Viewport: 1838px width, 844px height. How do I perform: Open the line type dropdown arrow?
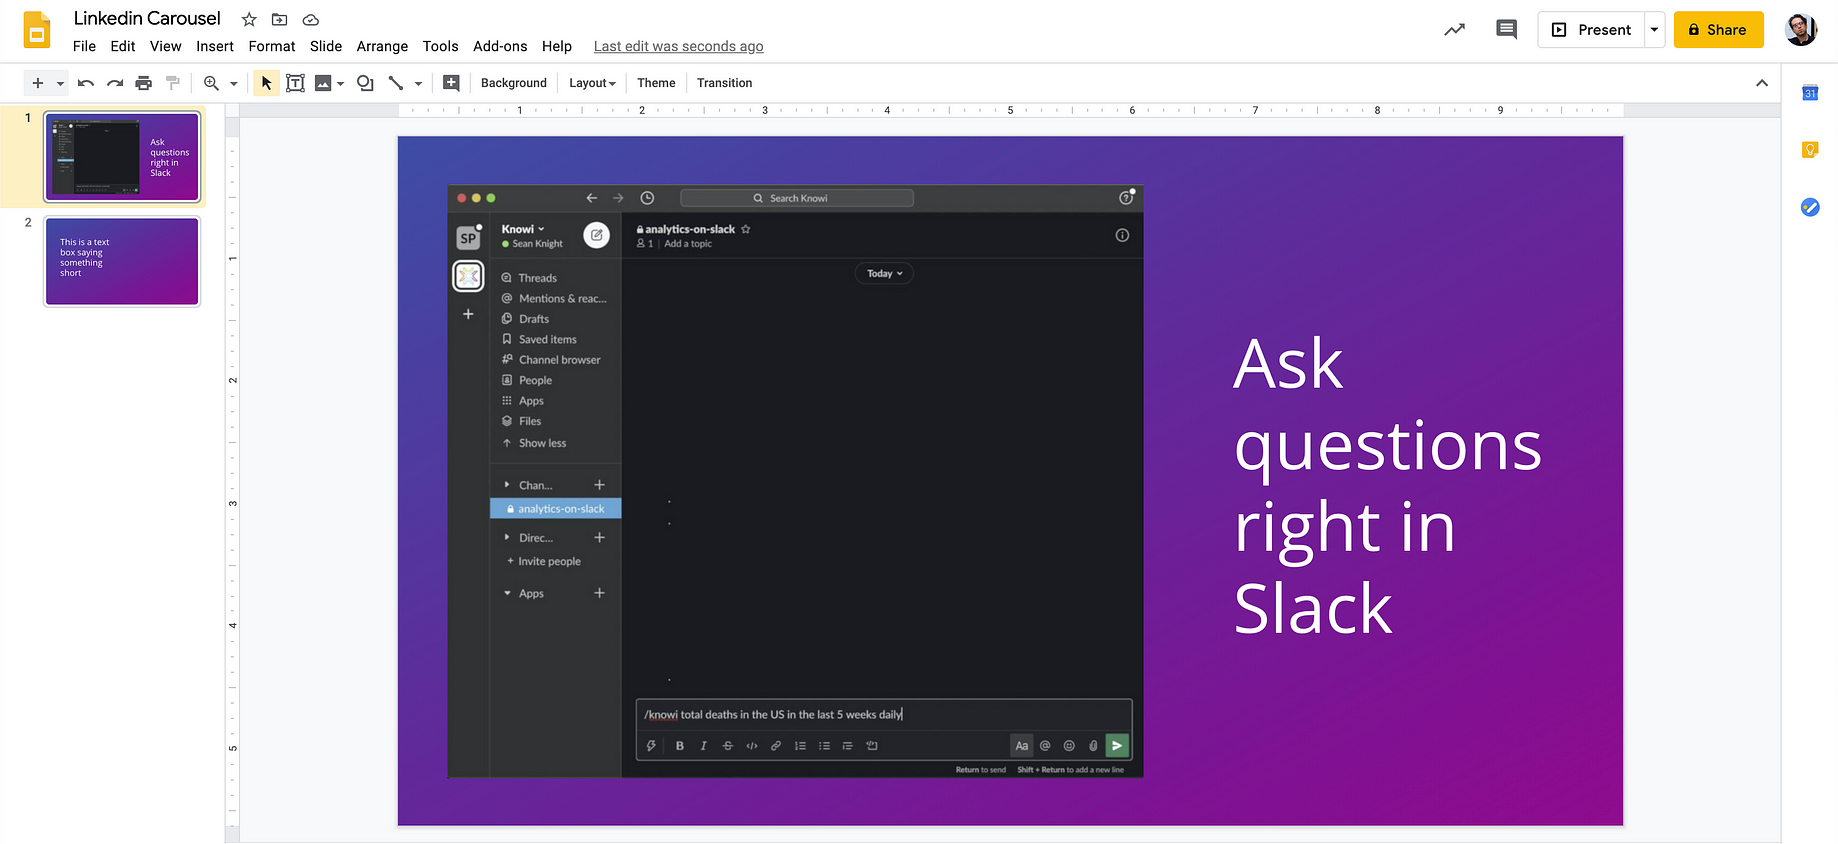[418, 83]
